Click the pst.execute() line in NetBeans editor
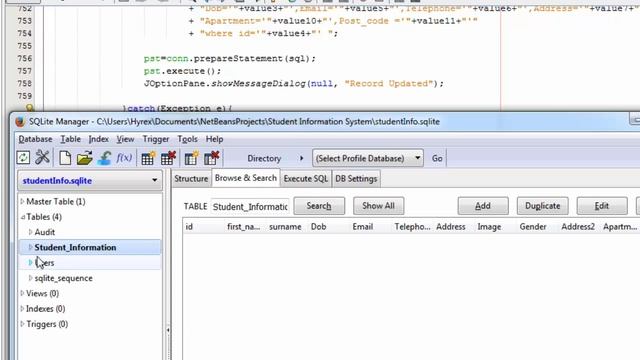This screenshot has height=360, width=640. [182, 71]
